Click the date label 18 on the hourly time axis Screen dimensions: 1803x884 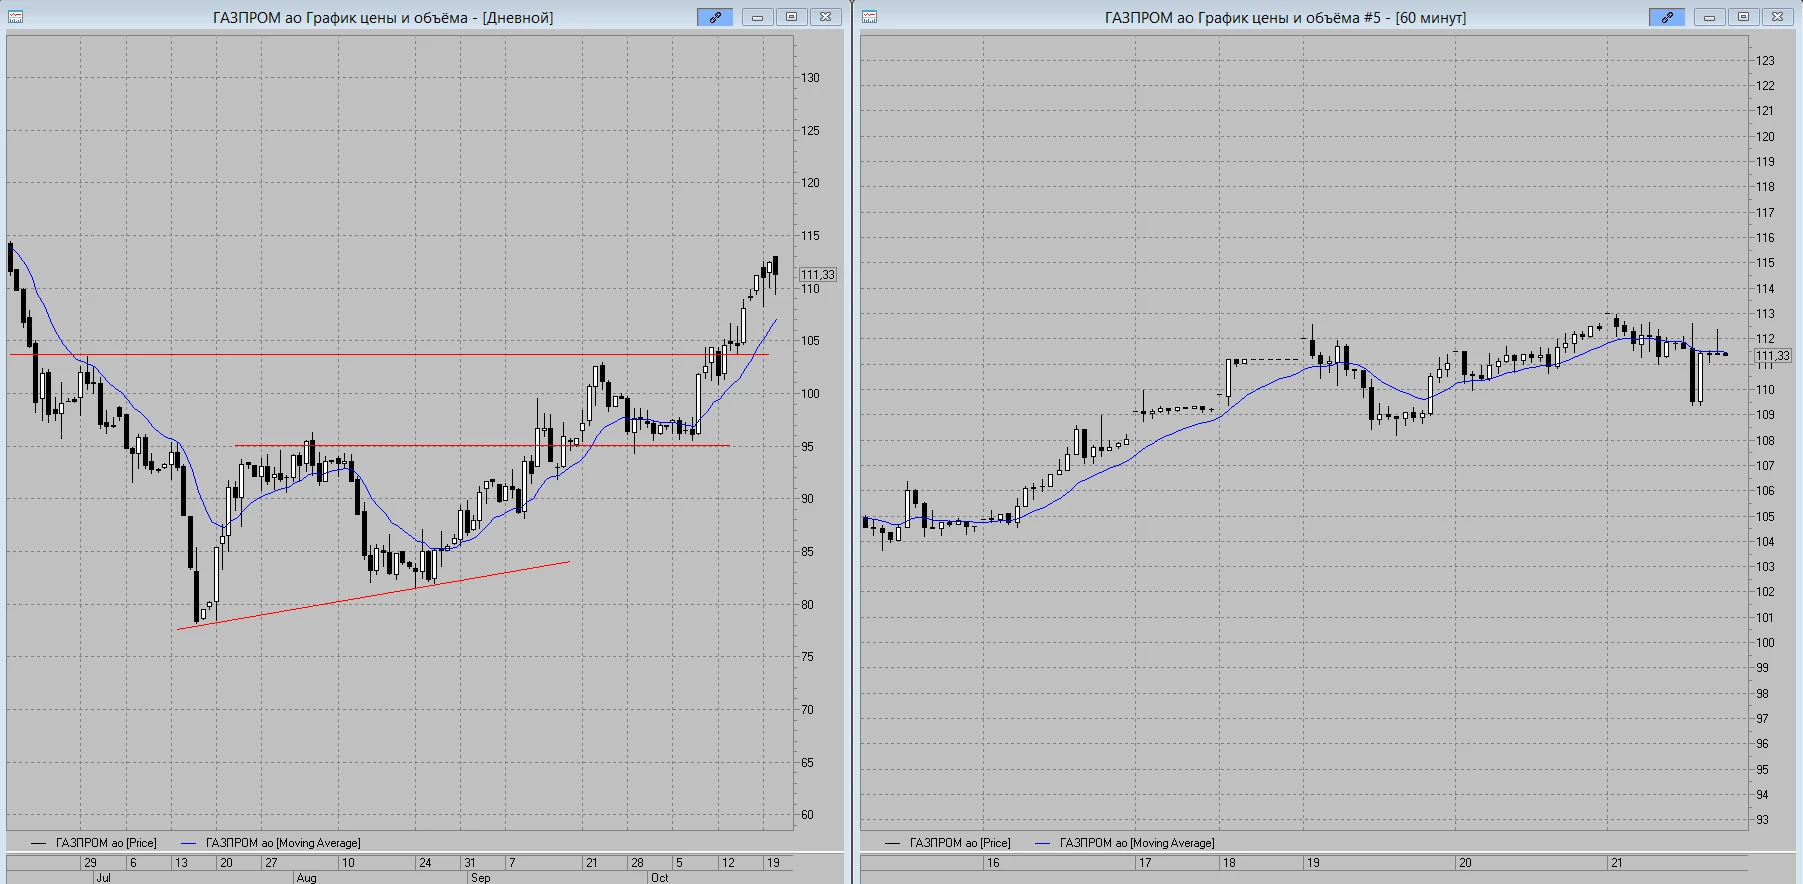pos(1229,863)
